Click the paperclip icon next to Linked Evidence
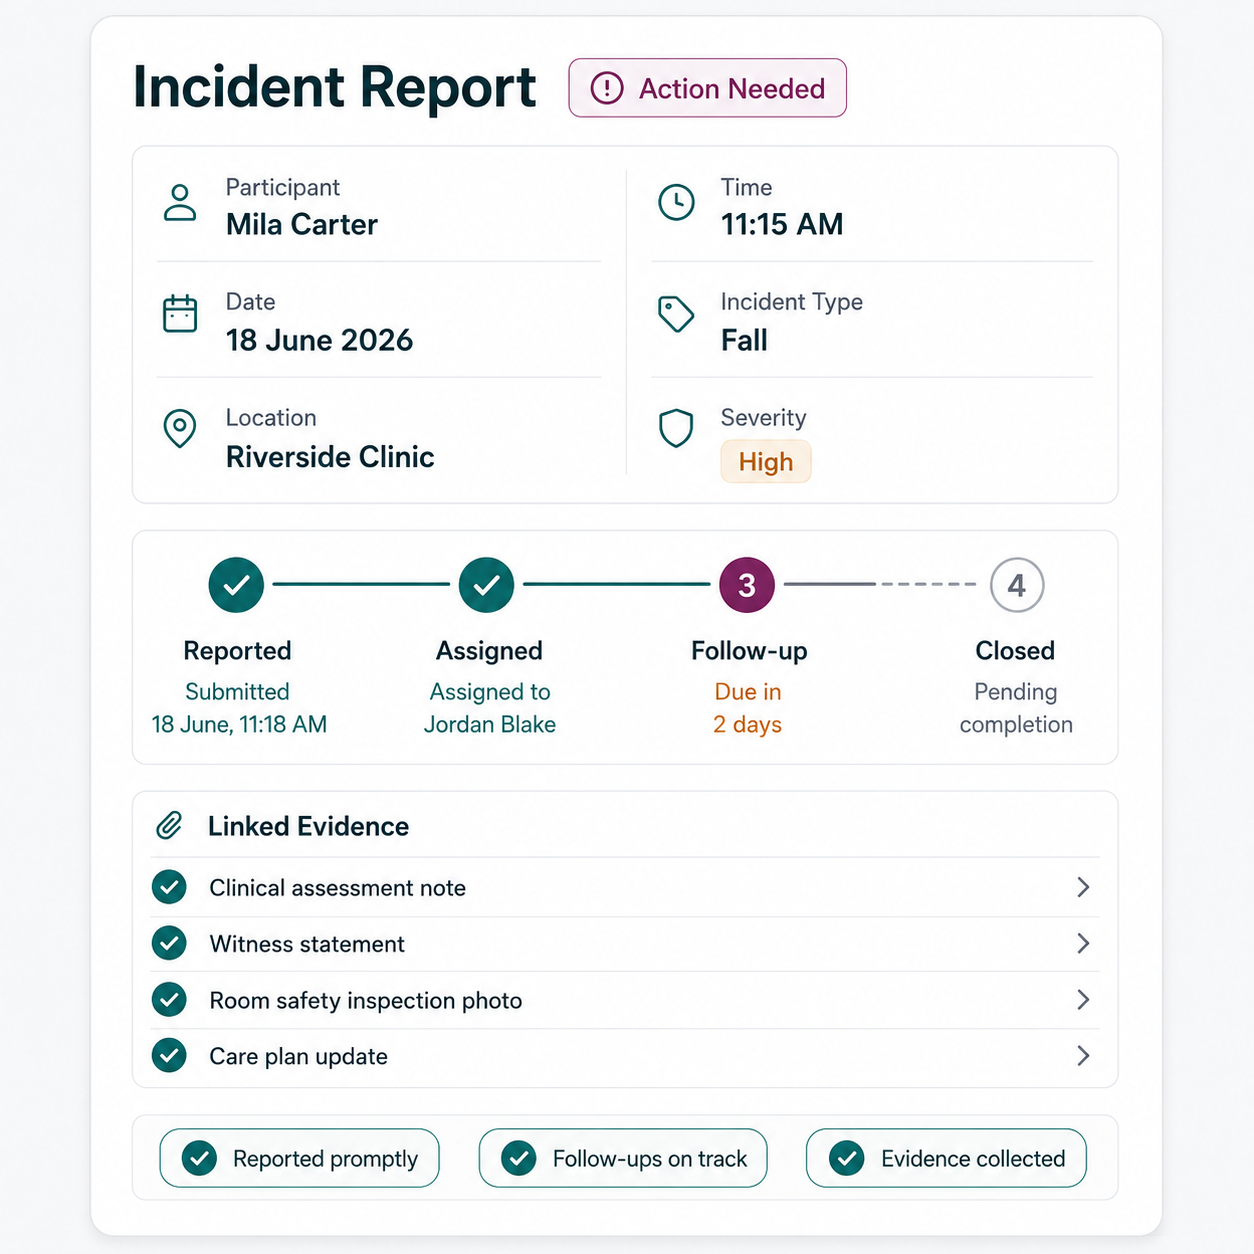 (x=169, y=826)
